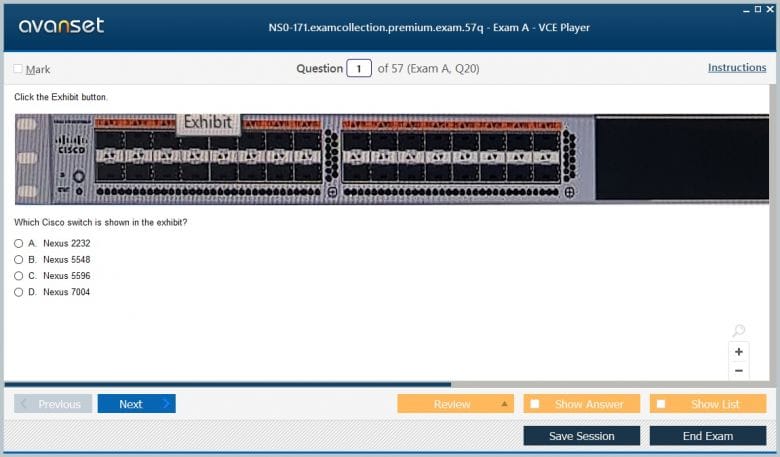Image resolution: width=780 pixels, height=457 pixels.
Task: Open the Instructions link
Action: point(737,68)
